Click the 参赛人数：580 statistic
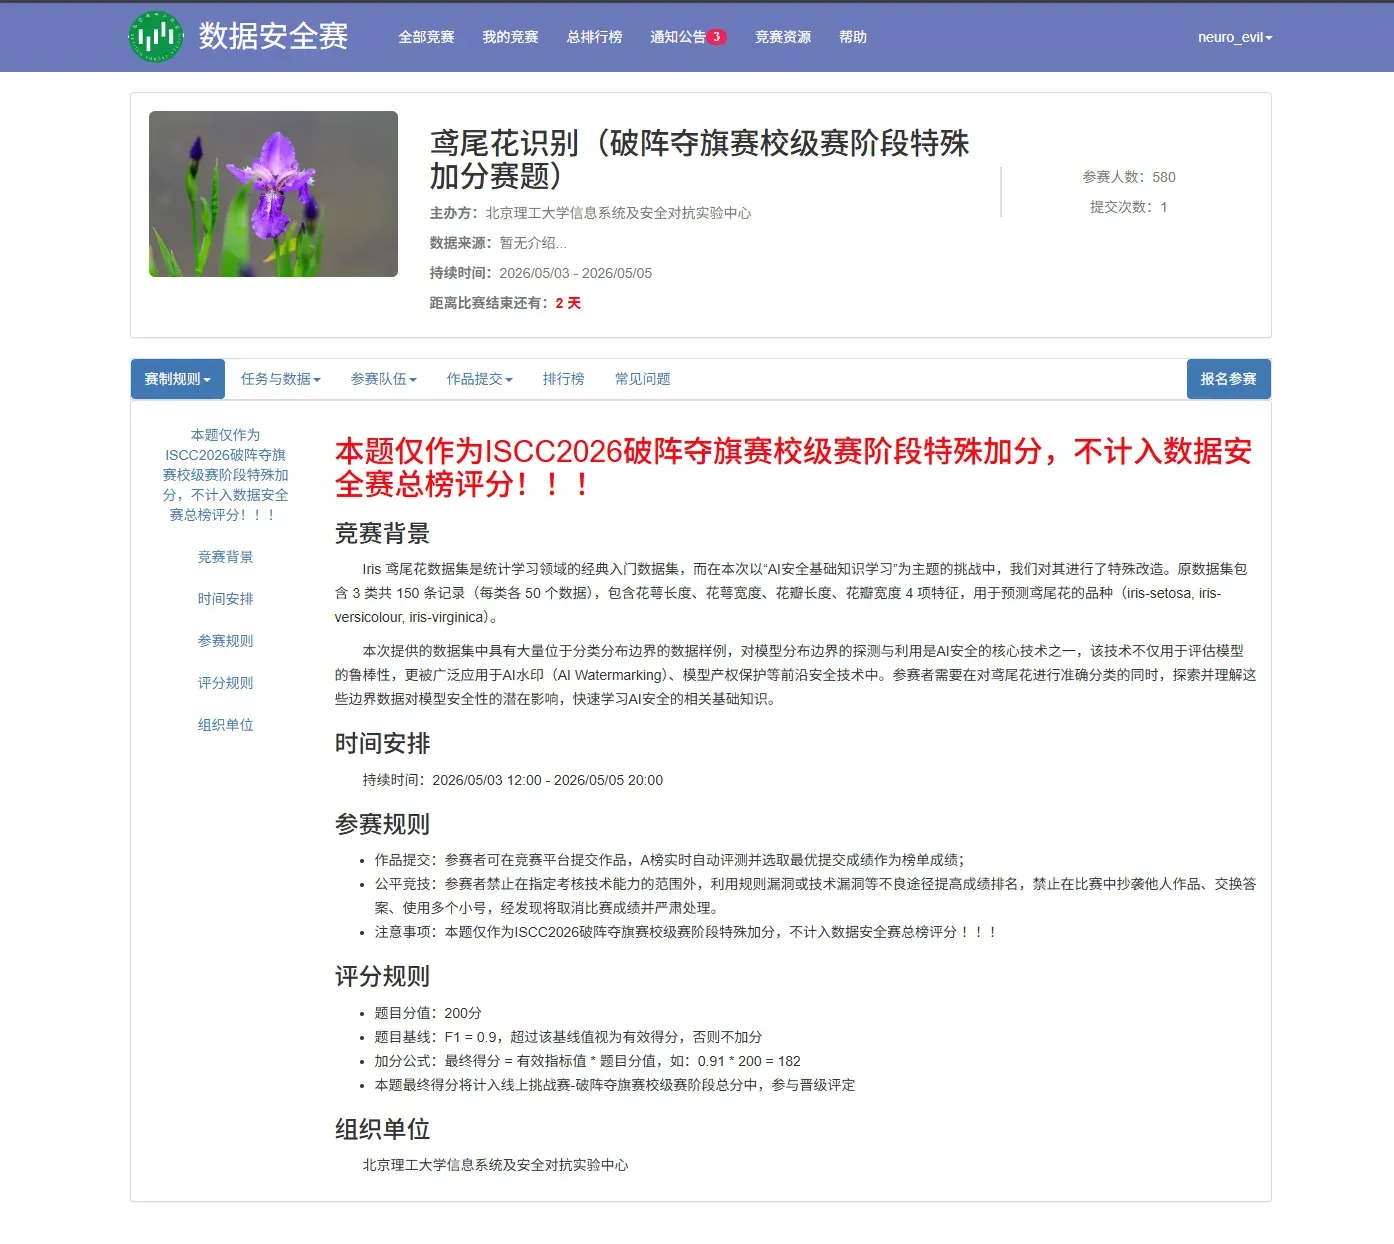 (1129, 177)
